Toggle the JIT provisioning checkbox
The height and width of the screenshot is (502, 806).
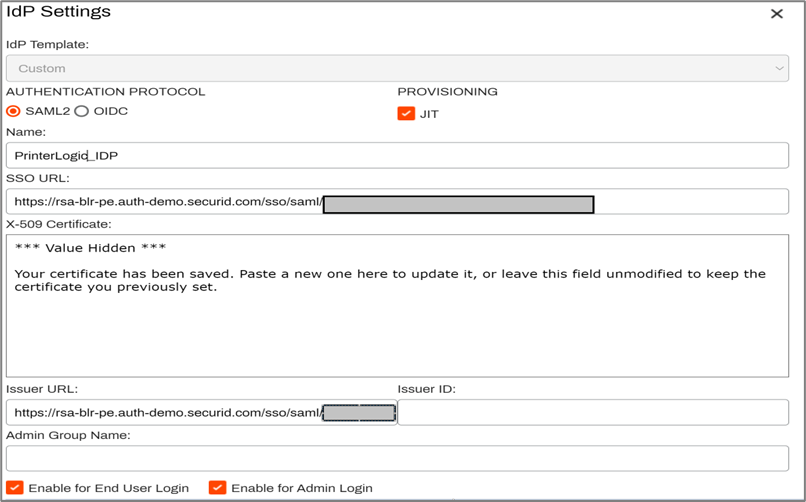coord(406,113)
